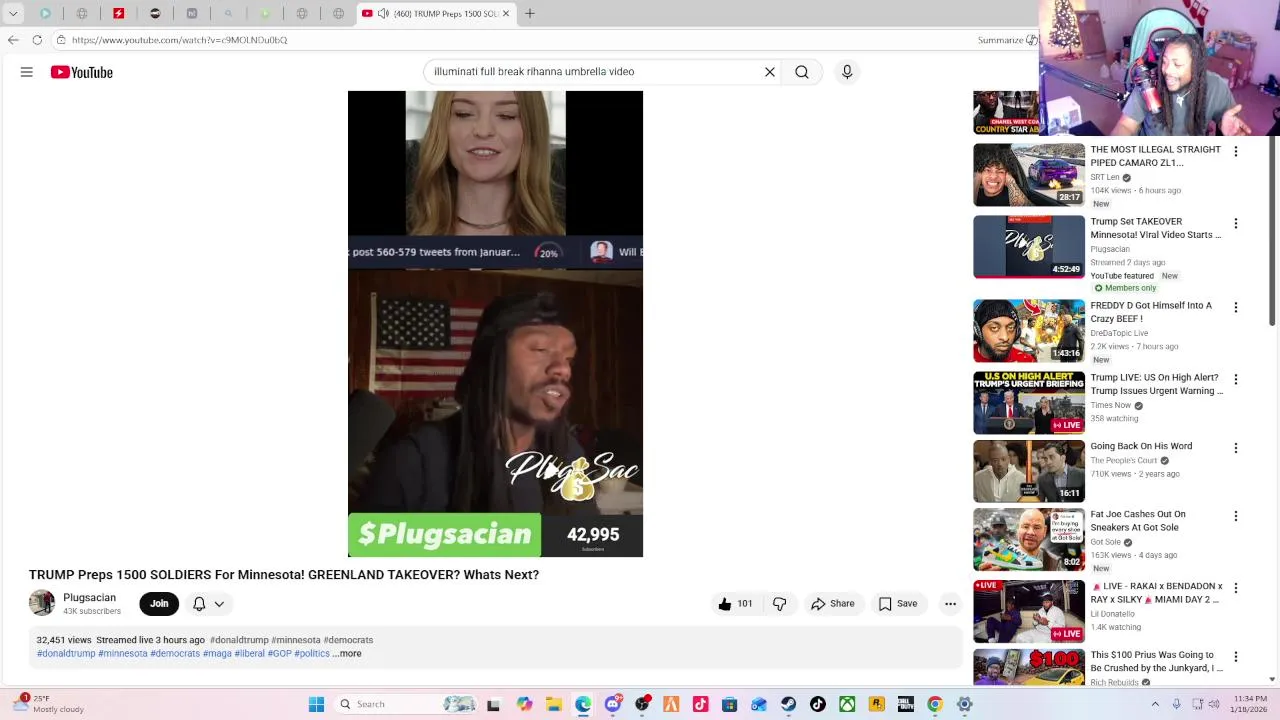Open Camaro ZL1 video thumbnail
Screen dimensions: 1280x720
[1029, 175]
